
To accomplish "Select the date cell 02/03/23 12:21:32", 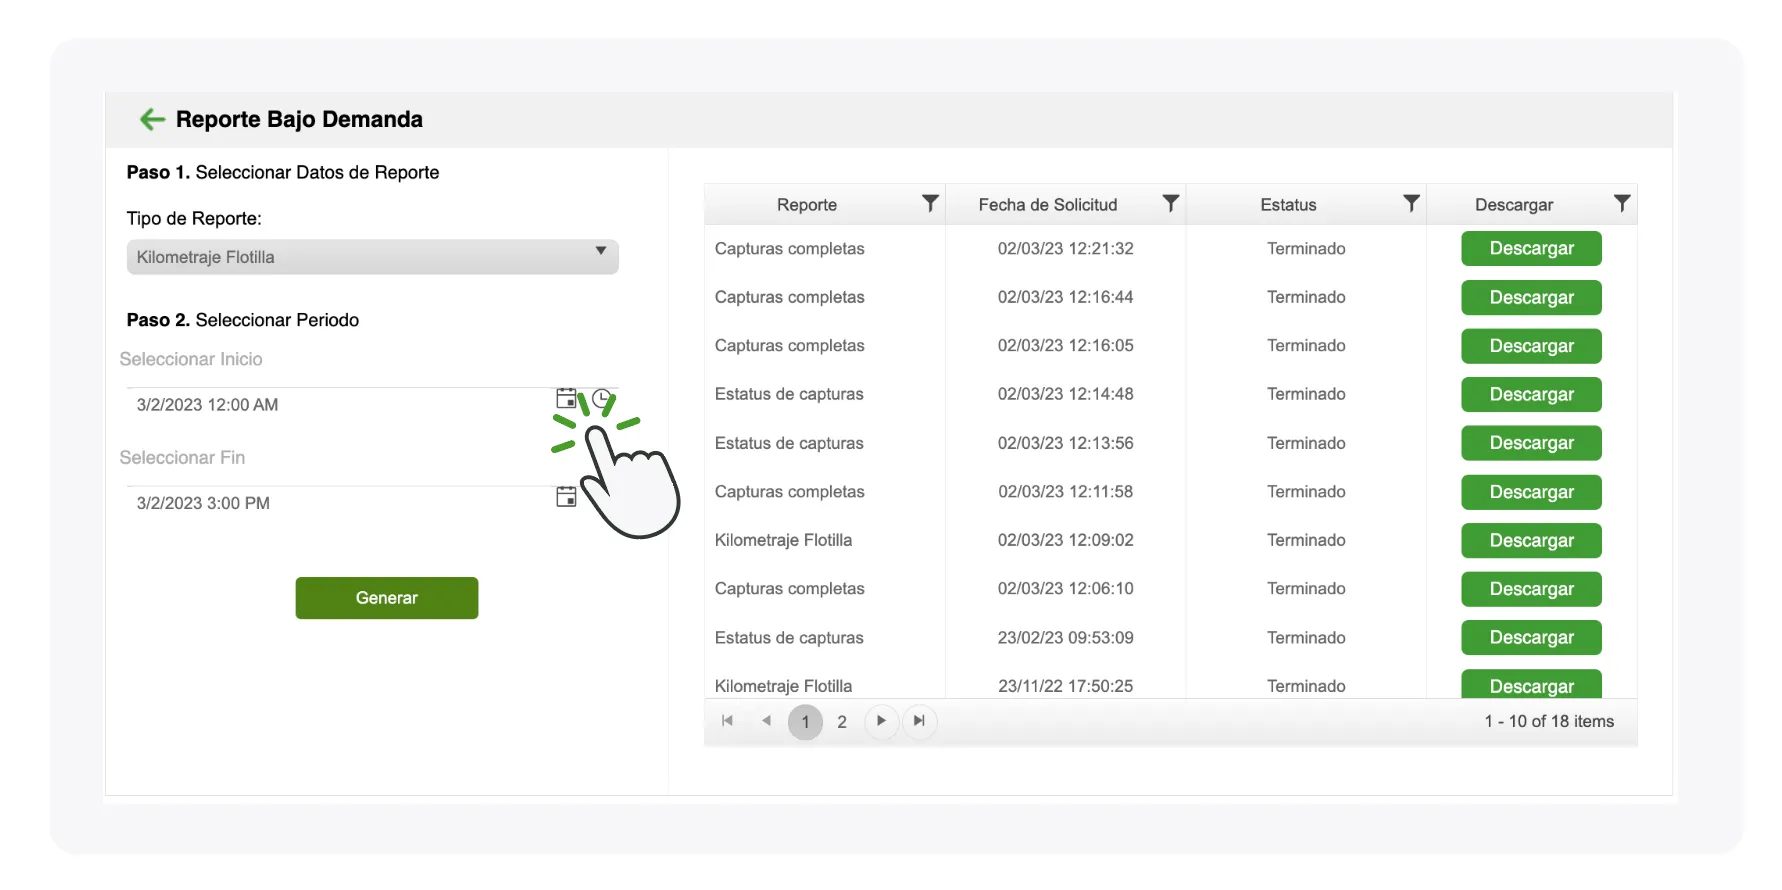I will click(1066, 249).
